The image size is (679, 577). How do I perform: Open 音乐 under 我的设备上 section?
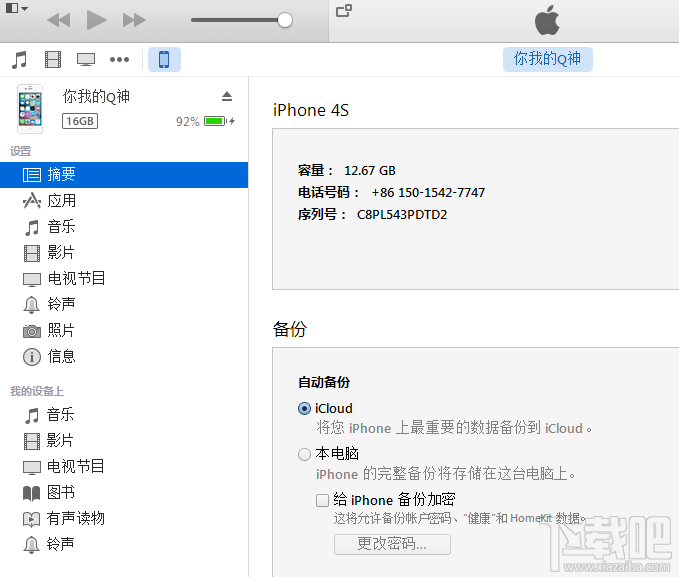point(124,415)
